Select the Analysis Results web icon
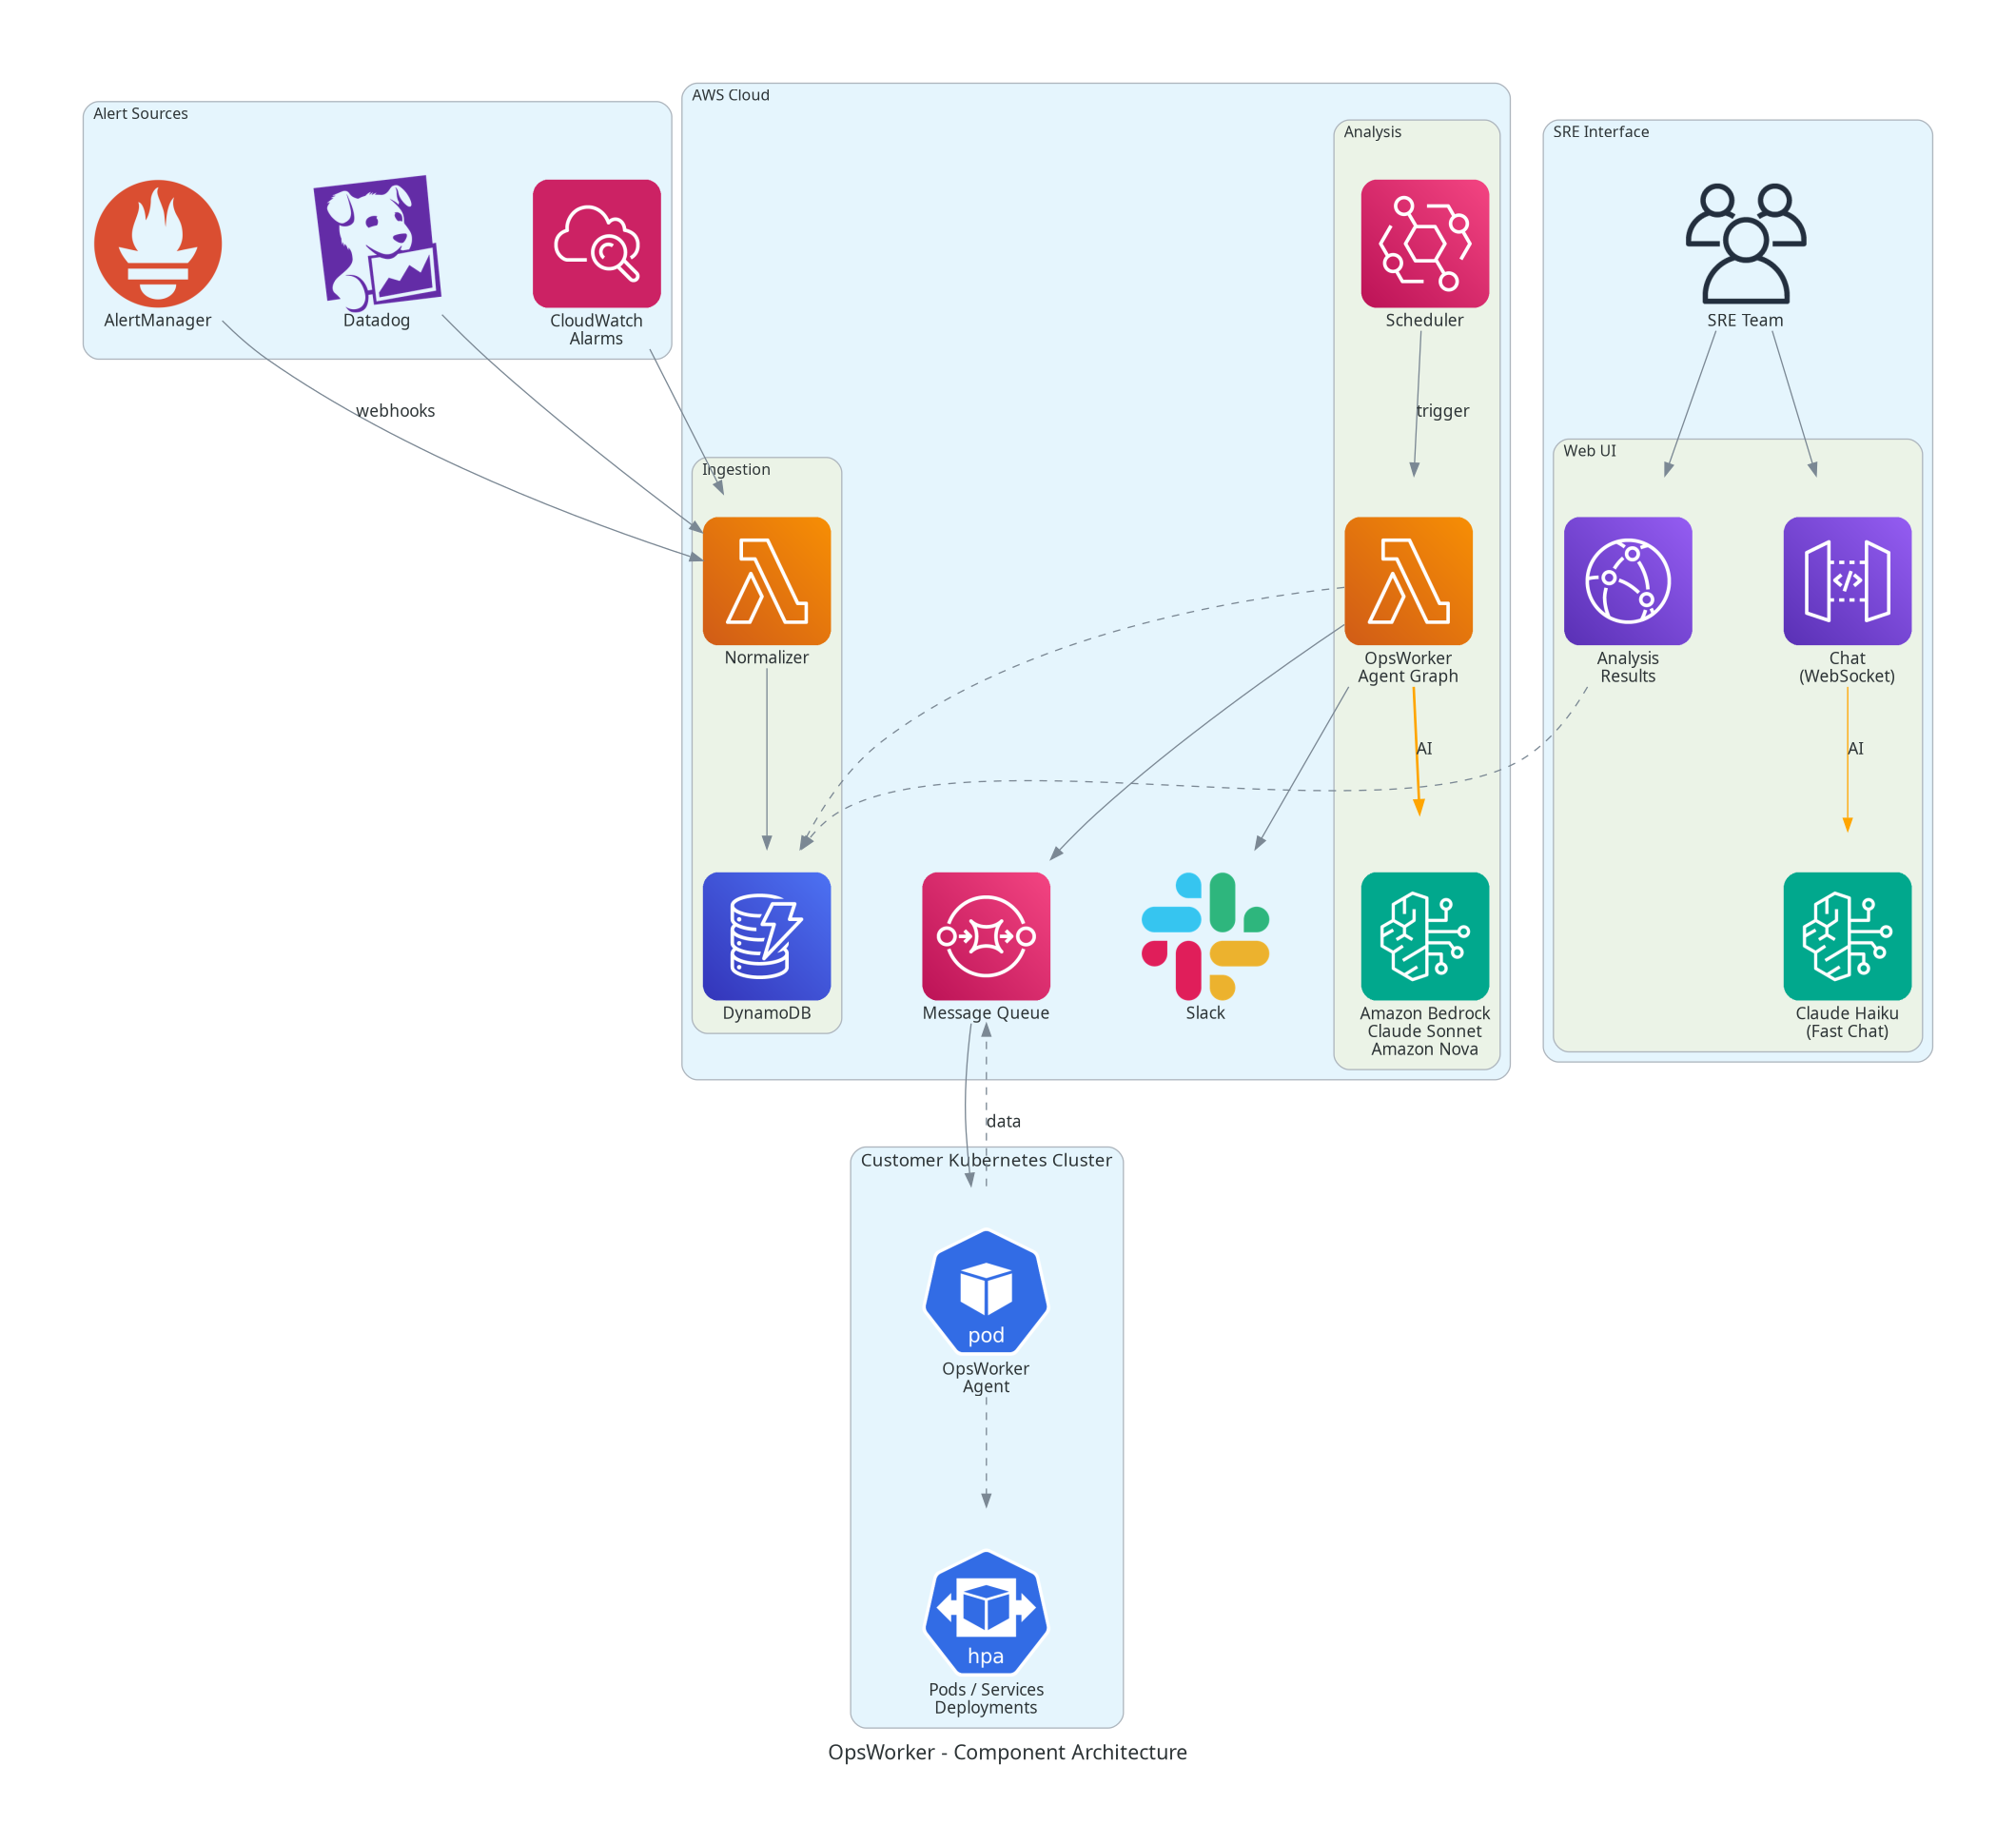 [x=1627, y=580]
